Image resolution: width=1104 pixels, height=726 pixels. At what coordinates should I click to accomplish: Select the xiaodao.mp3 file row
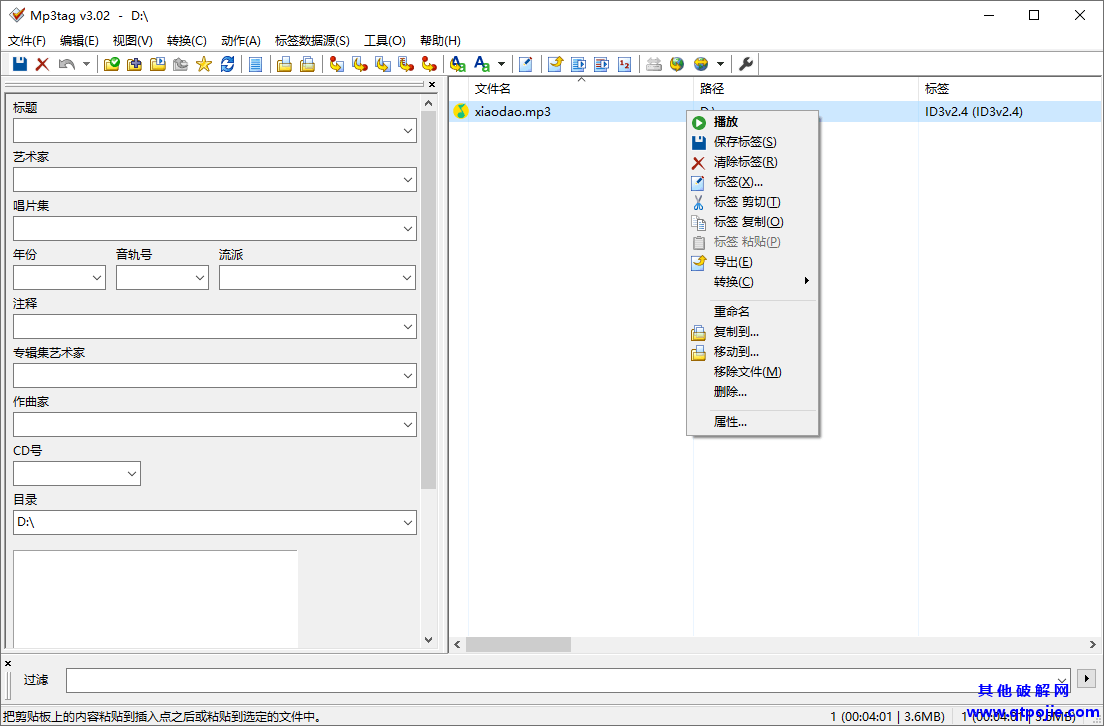coord(775,111)
